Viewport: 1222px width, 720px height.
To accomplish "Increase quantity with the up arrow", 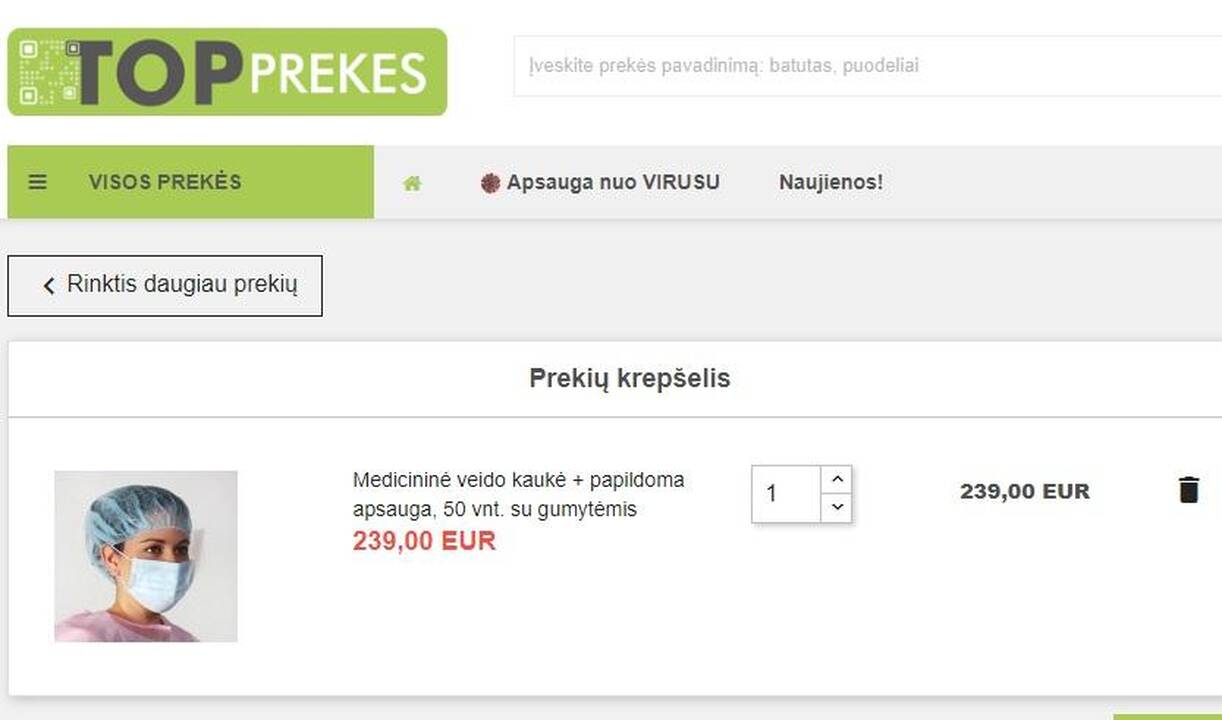I will pos(837,479).
